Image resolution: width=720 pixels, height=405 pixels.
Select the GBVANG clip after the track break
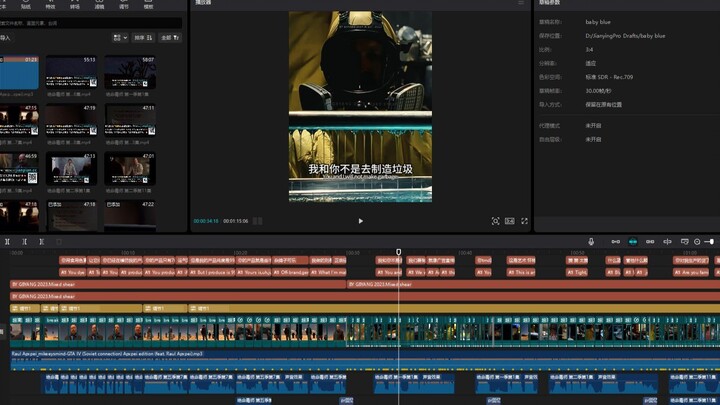(x=533, y=284)
